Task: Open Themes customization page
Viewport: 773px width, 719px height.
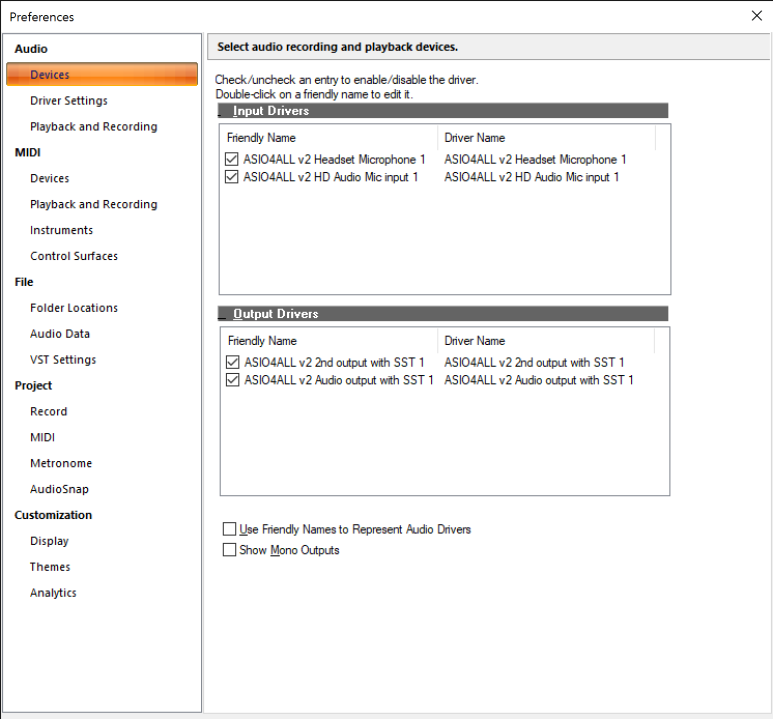Action: point(50,567)
